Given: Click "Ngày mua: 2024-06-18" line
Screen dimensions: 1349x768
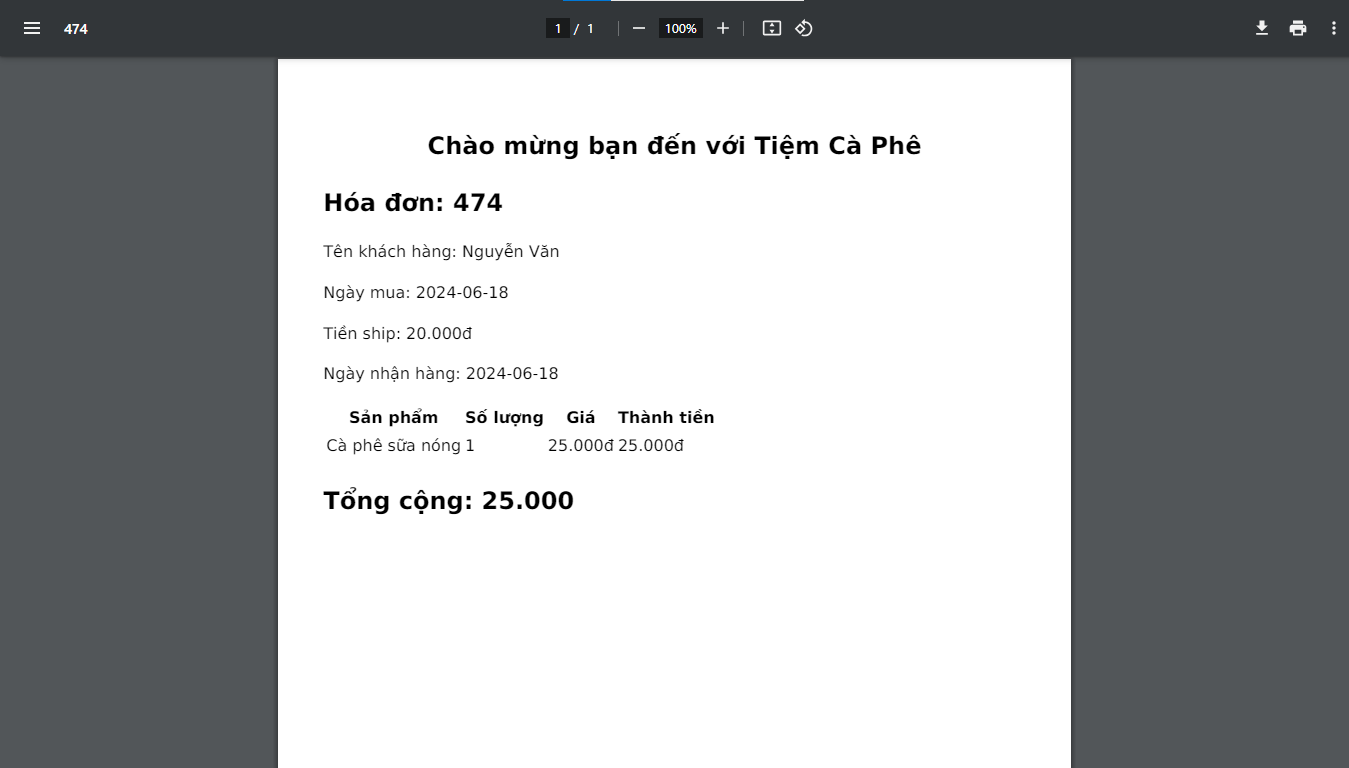Looking at the screenshot, I should 416,293.
